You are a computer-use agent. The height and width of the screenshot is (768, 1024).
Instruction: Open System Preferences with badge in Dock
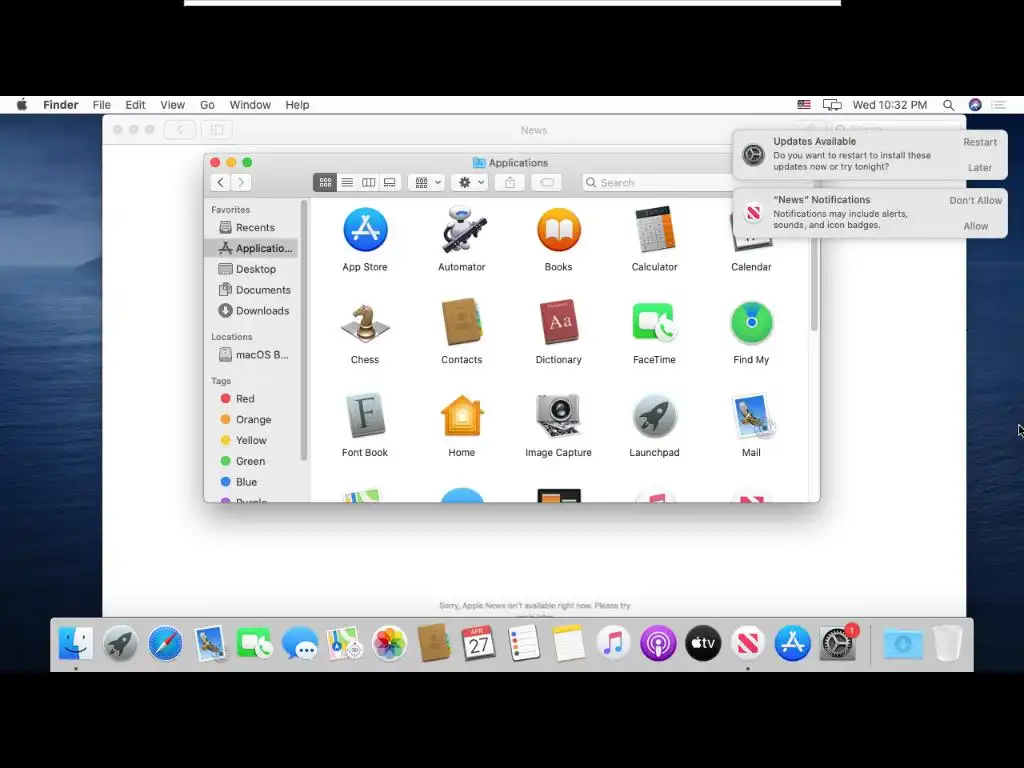coord(838,643)
